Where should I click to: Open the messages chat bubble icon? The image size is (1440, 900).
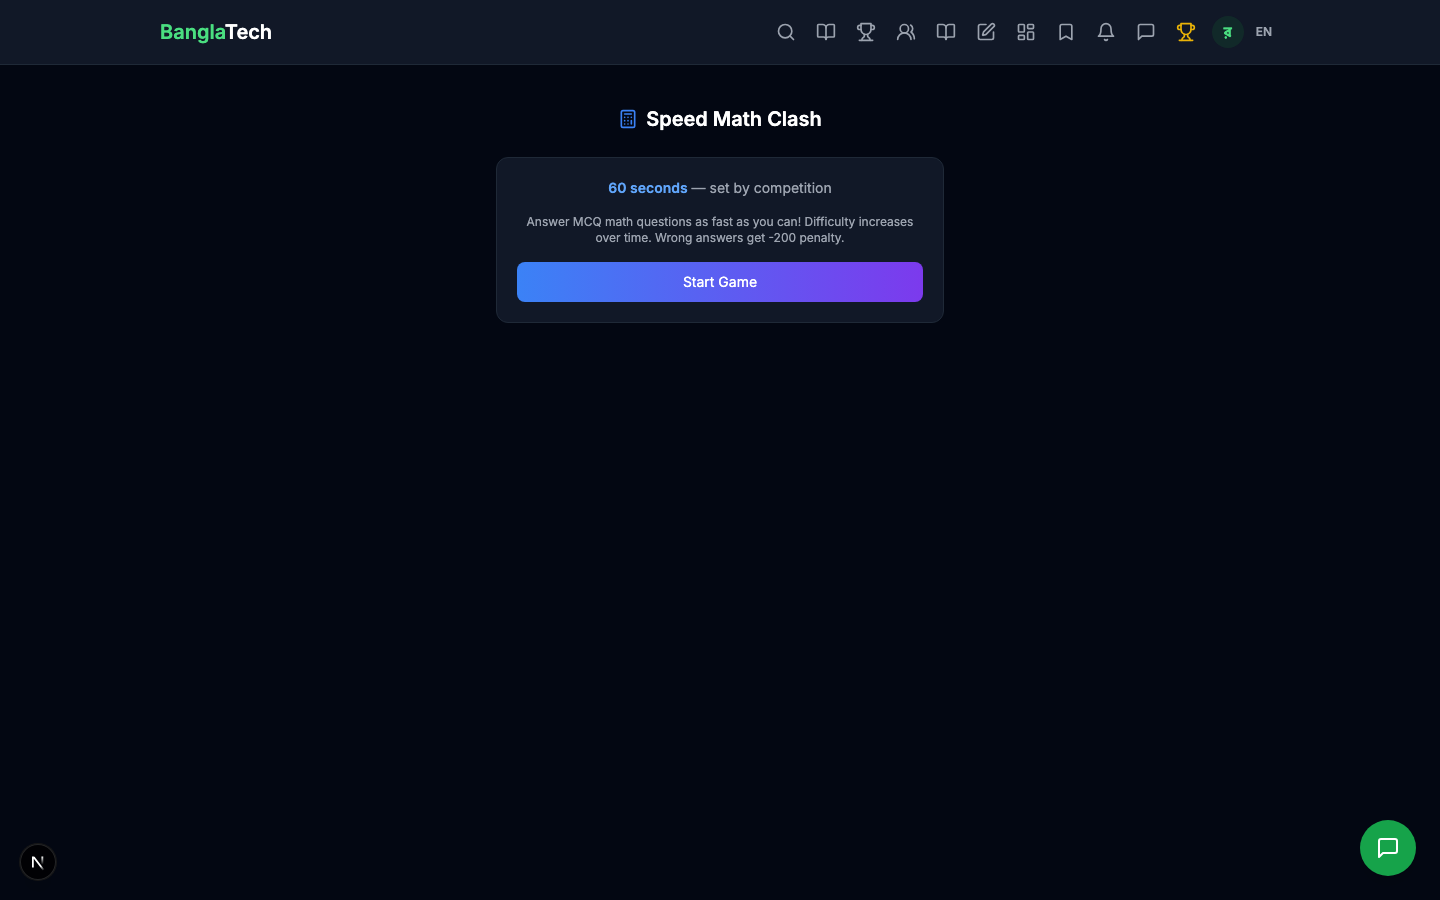pos(1146,32)
